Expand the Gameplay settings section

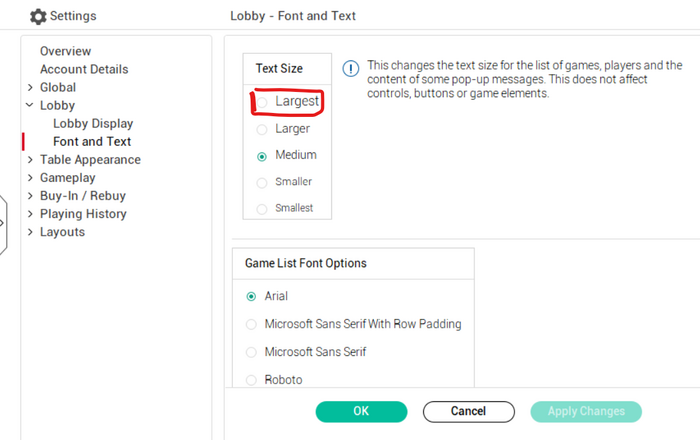tap(30, 178)
